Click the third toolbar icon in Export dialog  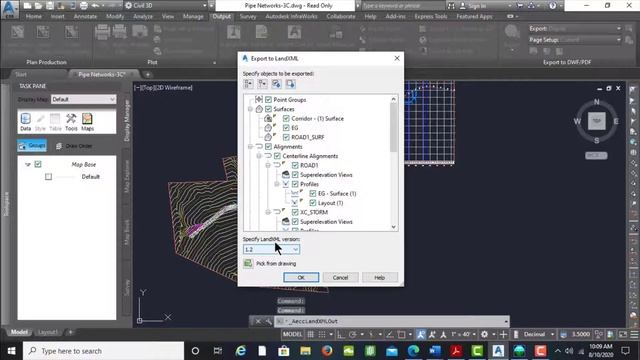(276, 84)
